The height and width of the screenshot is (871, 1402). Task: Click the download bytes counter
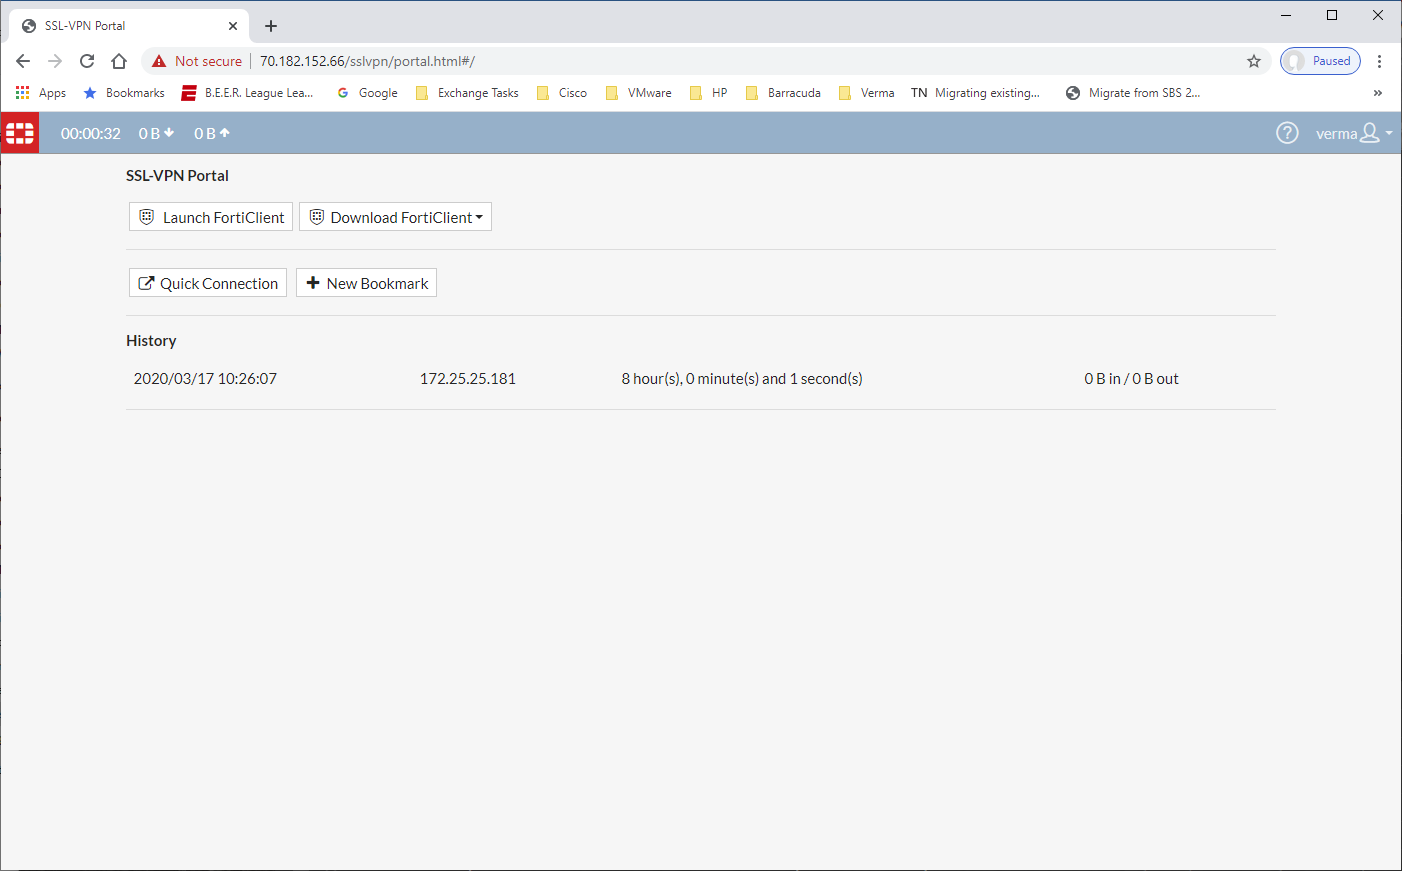pos(156,133)
